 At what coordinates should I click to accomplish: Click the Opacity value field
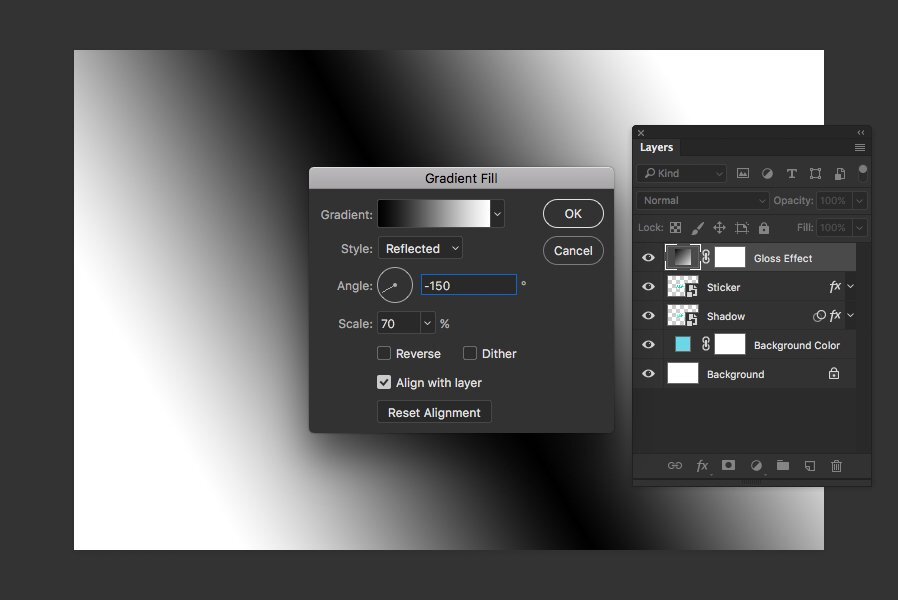click(x=834, y=200)
